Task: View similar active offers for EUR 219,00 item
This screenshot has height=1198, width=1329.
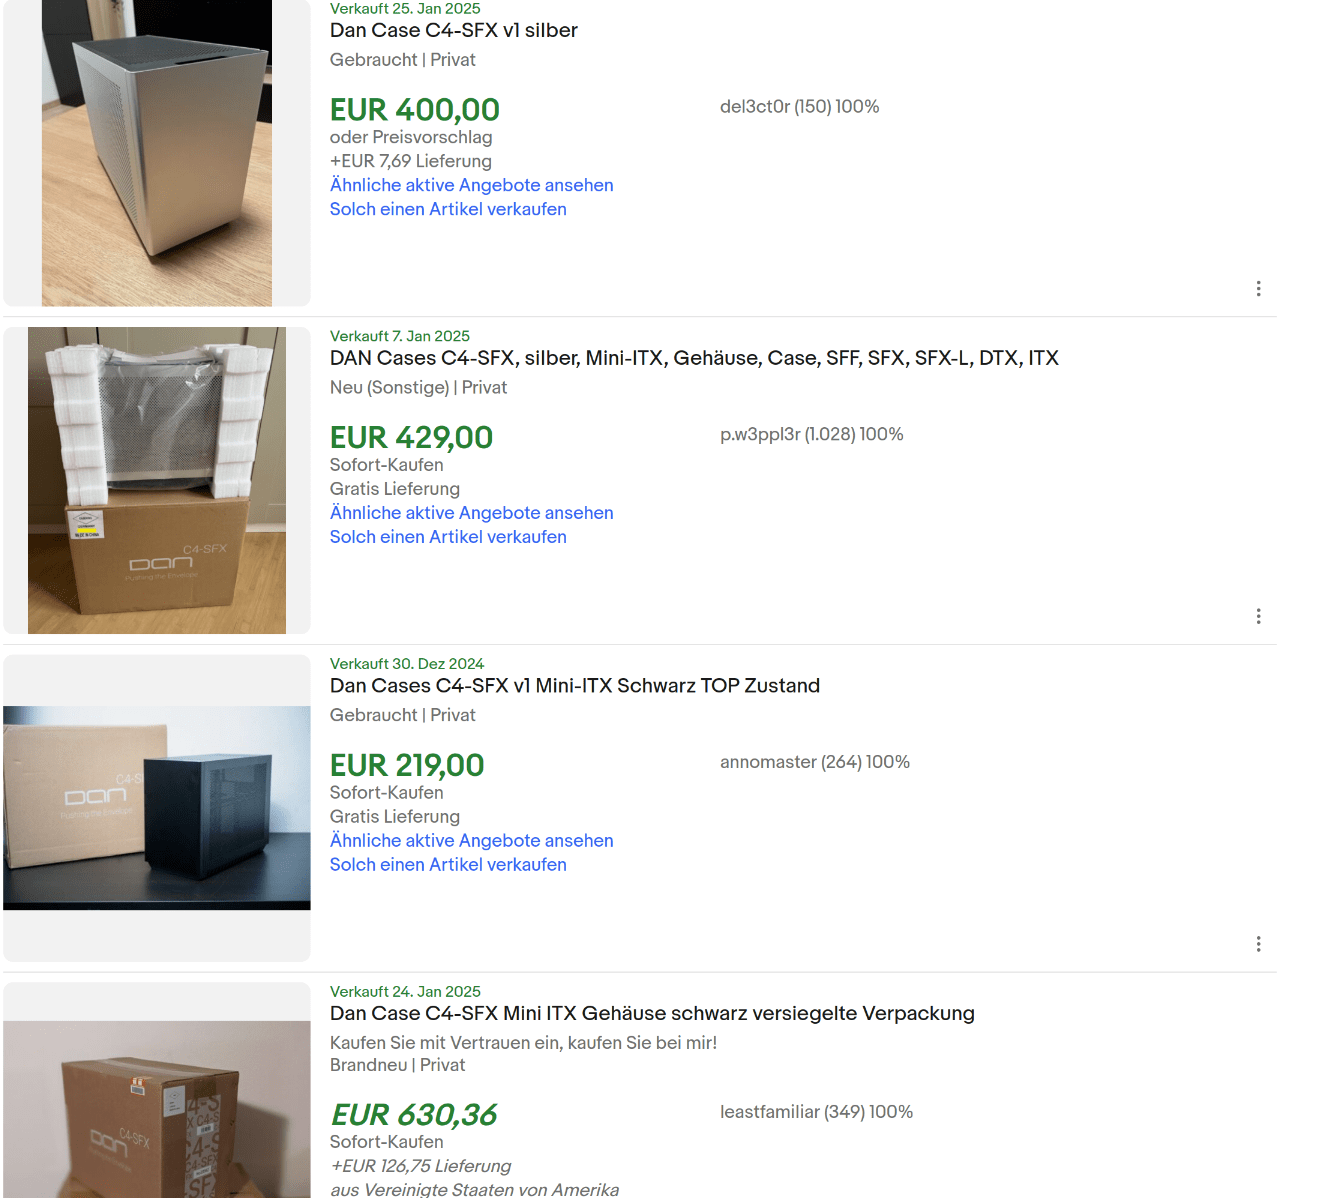Action: click(472, 841)
